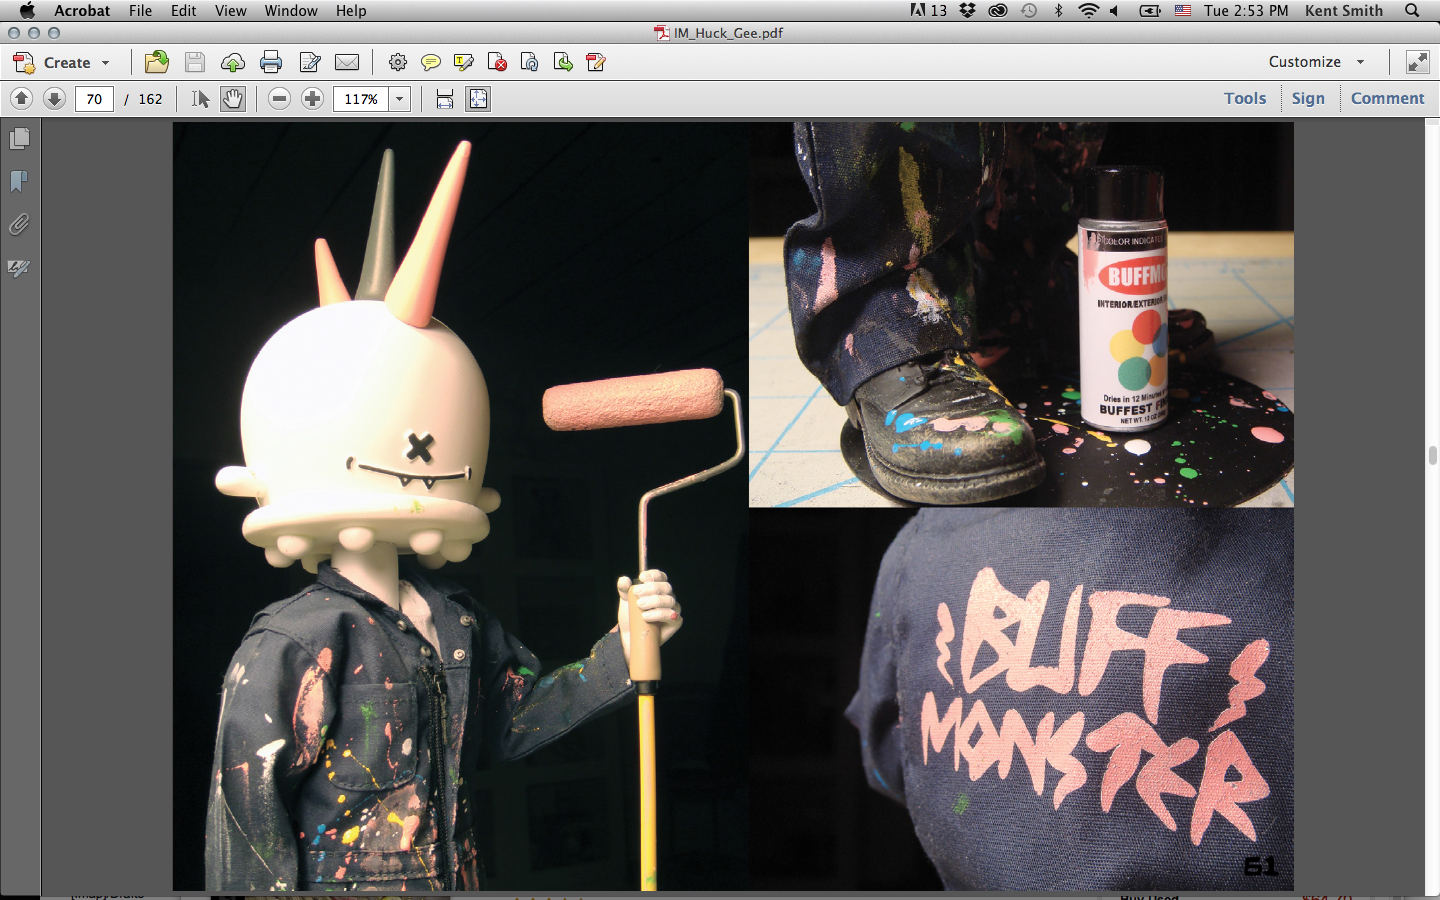Open the Page Thumbnails panel
The height and width of the screenshot is (900, 1440).
[x=19, y=139]
